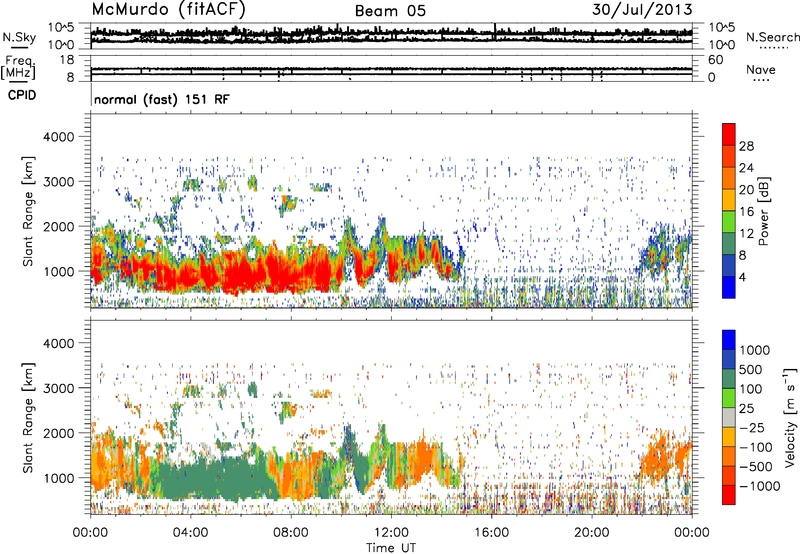Click the 'Beam 05' label
This screenshot has width=800, height=554.
tap(390, 11)
